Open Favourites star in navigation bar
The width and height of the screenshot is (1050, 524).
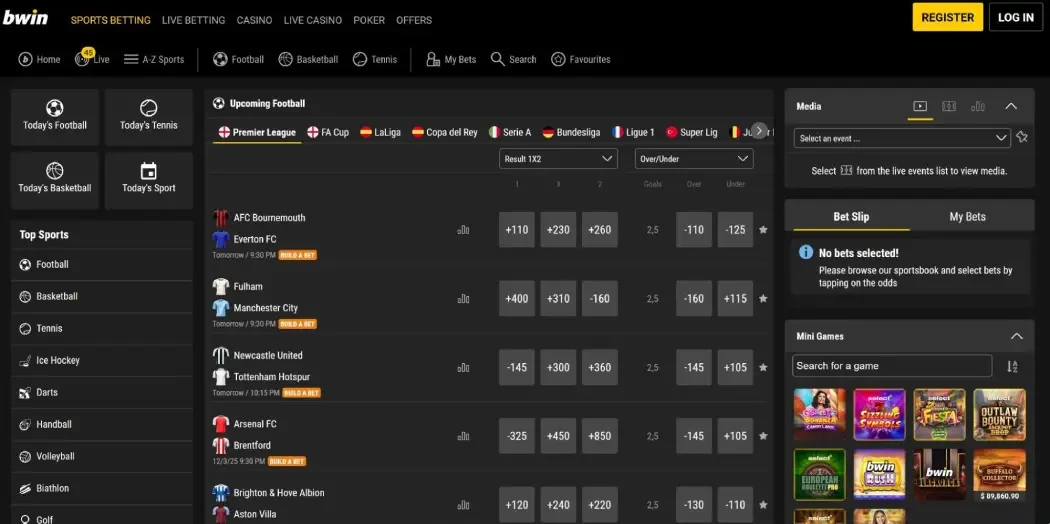click(558, 60)
